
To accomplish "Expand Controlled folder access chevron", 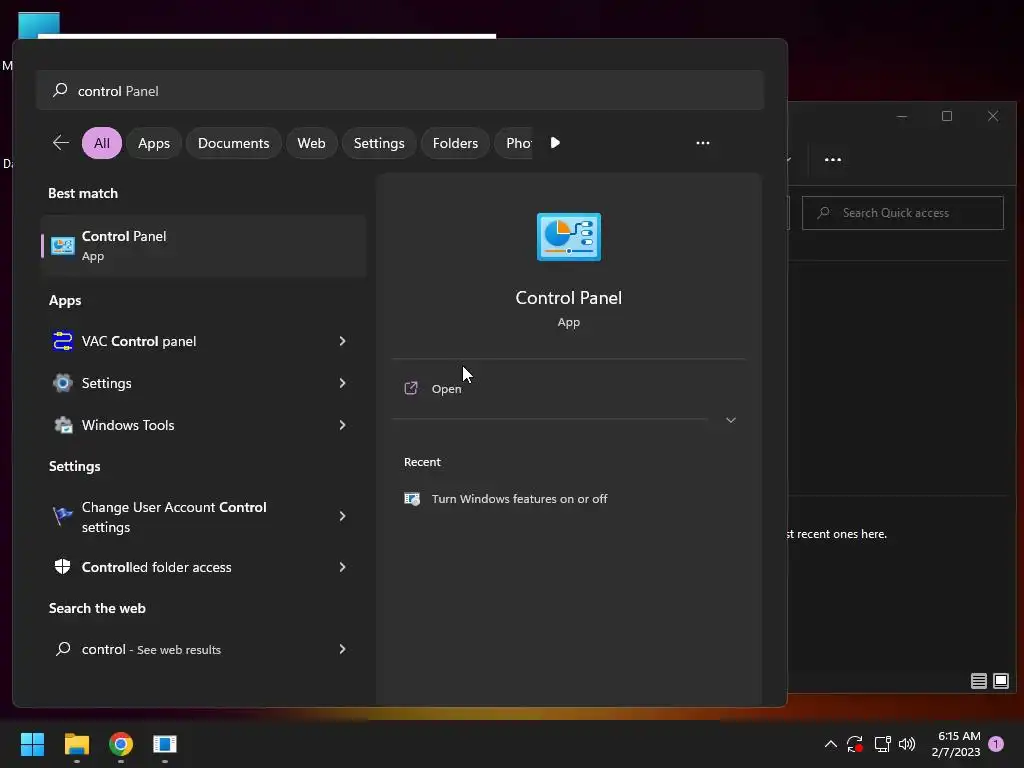I will [342, 567].
